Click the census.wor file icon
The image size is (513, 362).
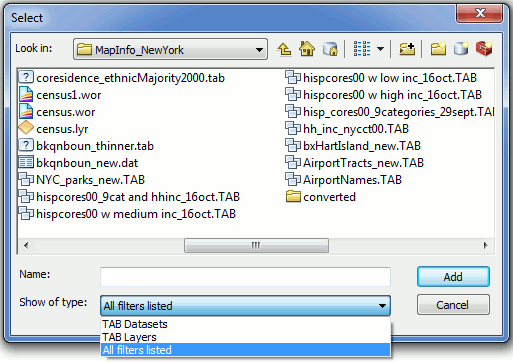[26, 111]
